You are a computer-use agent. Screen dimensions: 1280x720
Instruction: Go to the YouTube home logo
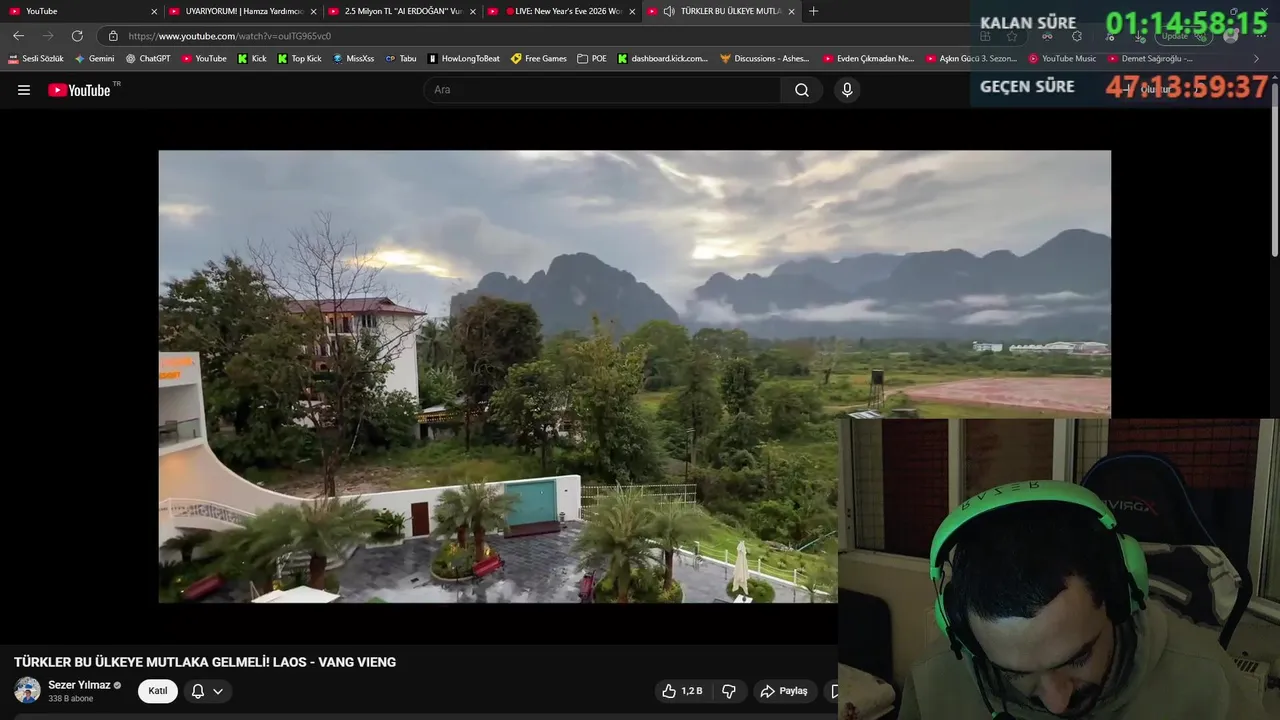[x=79, y=90]
